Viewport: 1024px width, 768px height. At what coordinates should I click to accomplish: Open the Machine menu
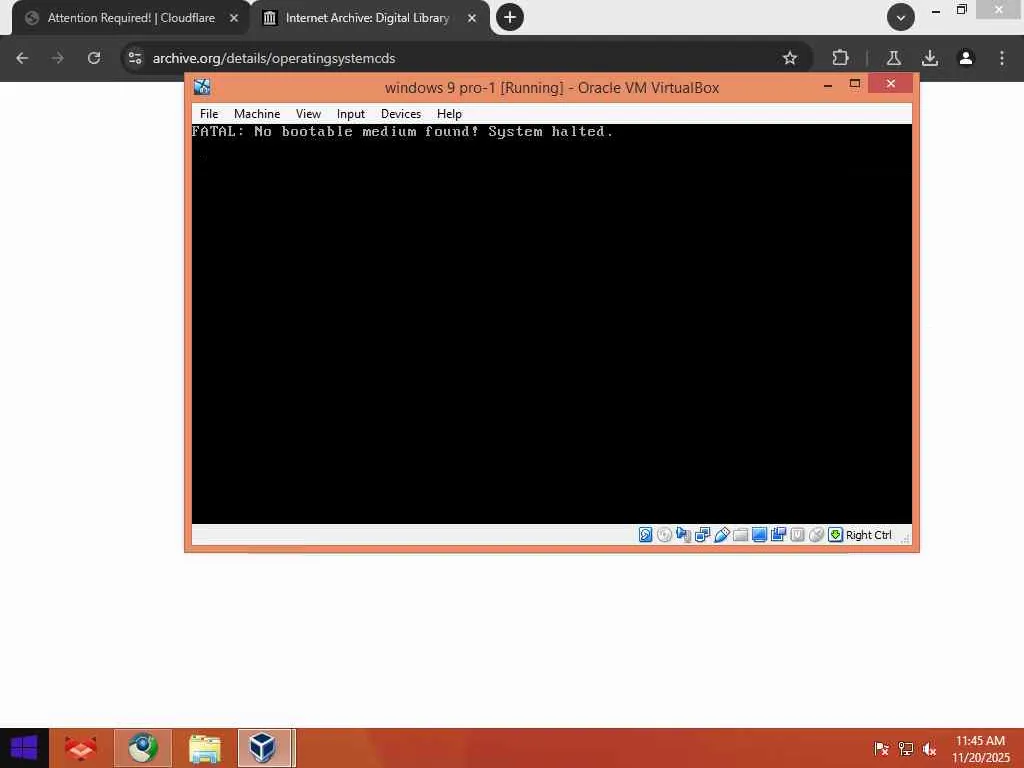[x=257, y=114]
